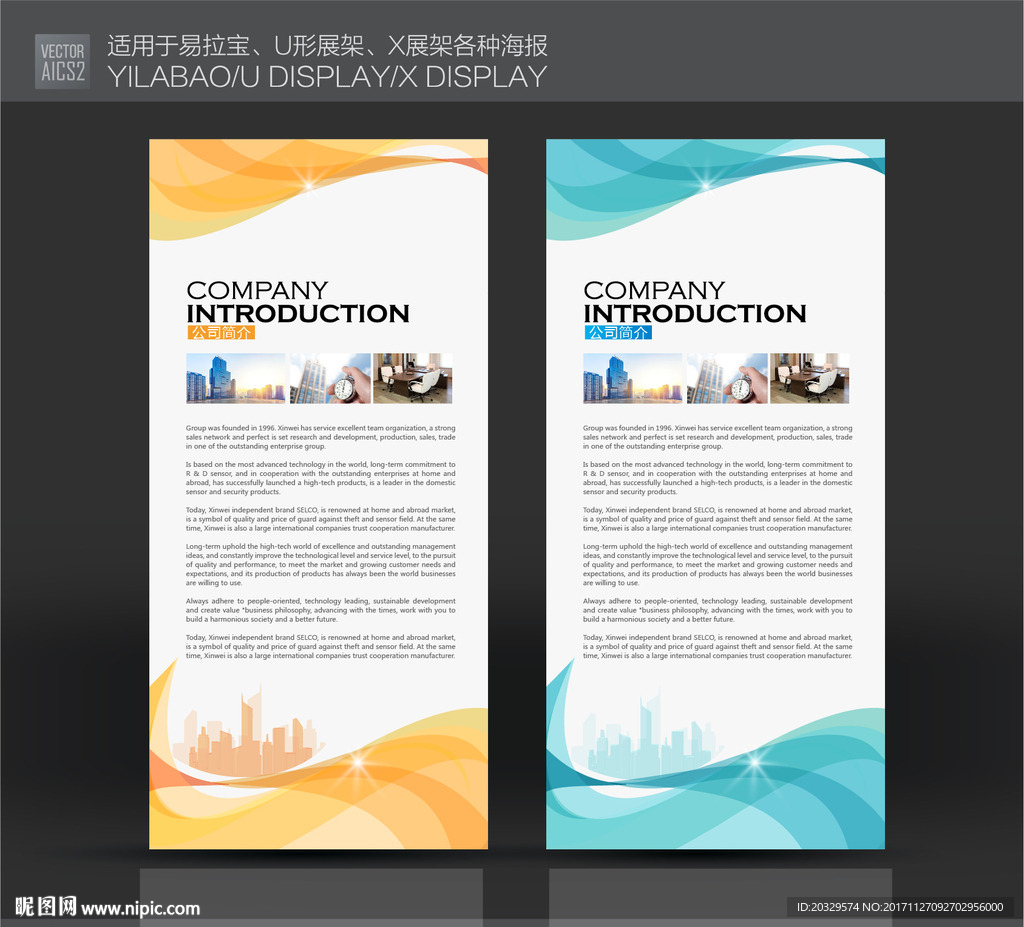Select "Long-term uphold the high-tech world" paragraph, blue banner
The image size is (1024, 927).
(718, 564)
